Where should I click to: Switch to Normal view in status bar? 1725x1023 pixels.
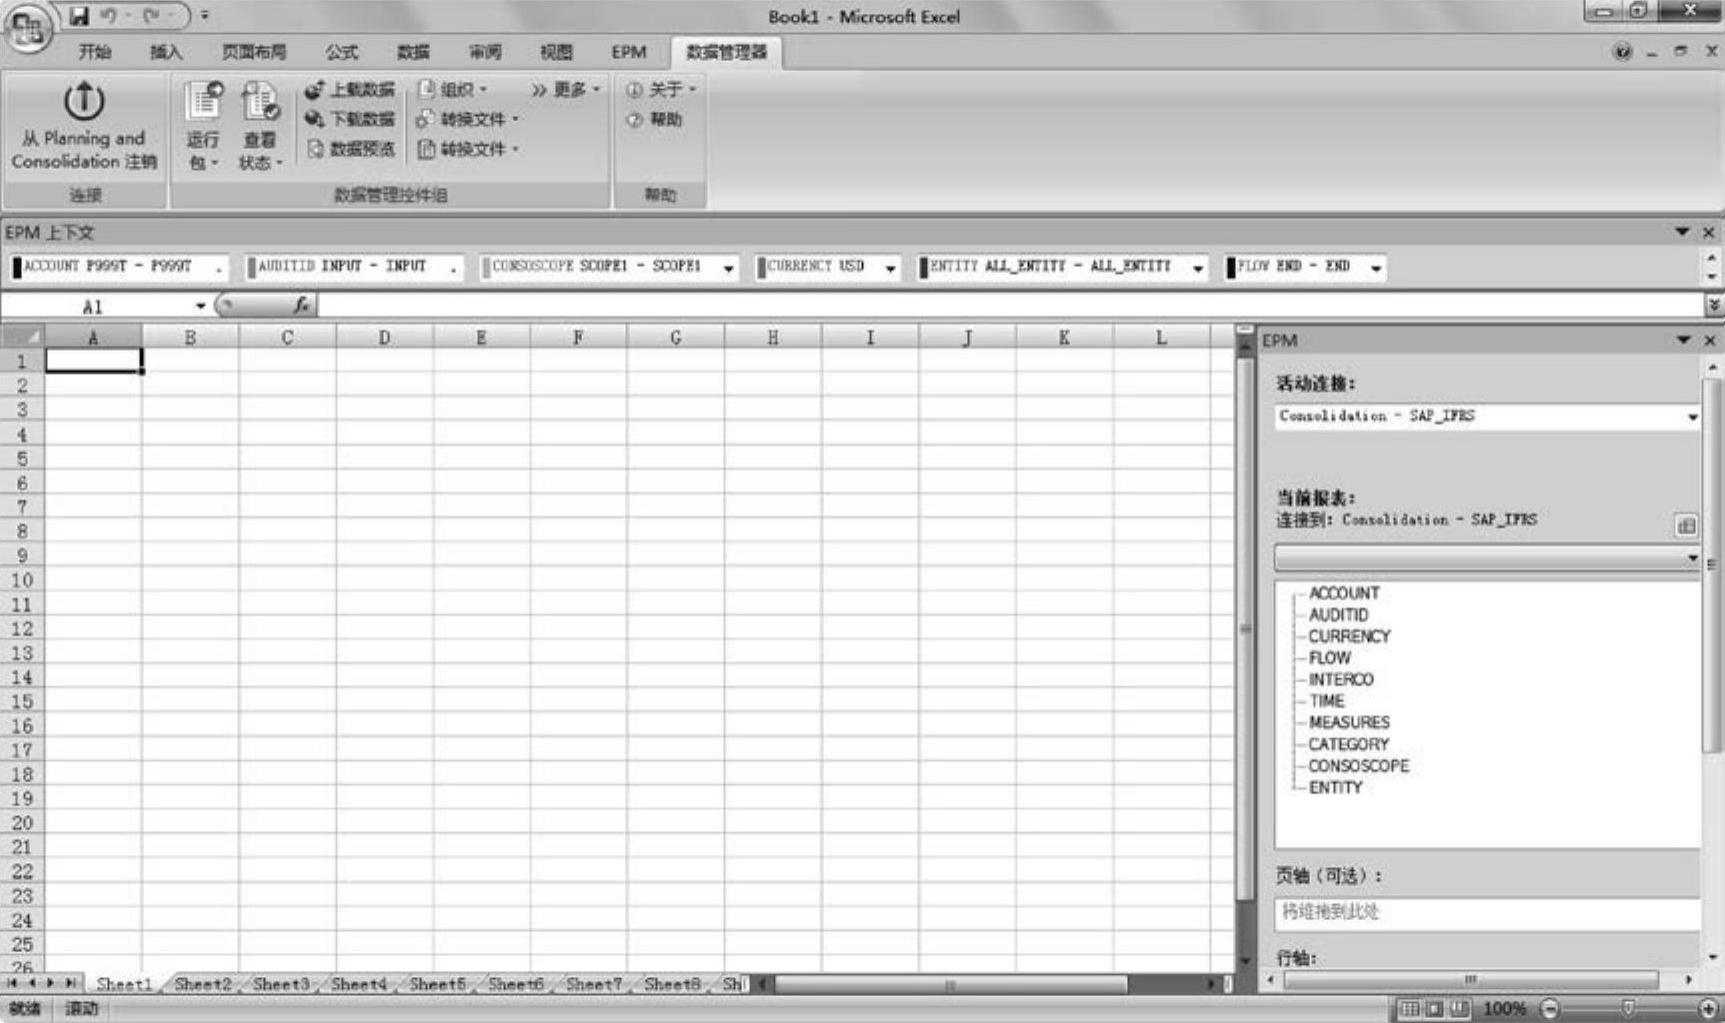point(1409,1008)
